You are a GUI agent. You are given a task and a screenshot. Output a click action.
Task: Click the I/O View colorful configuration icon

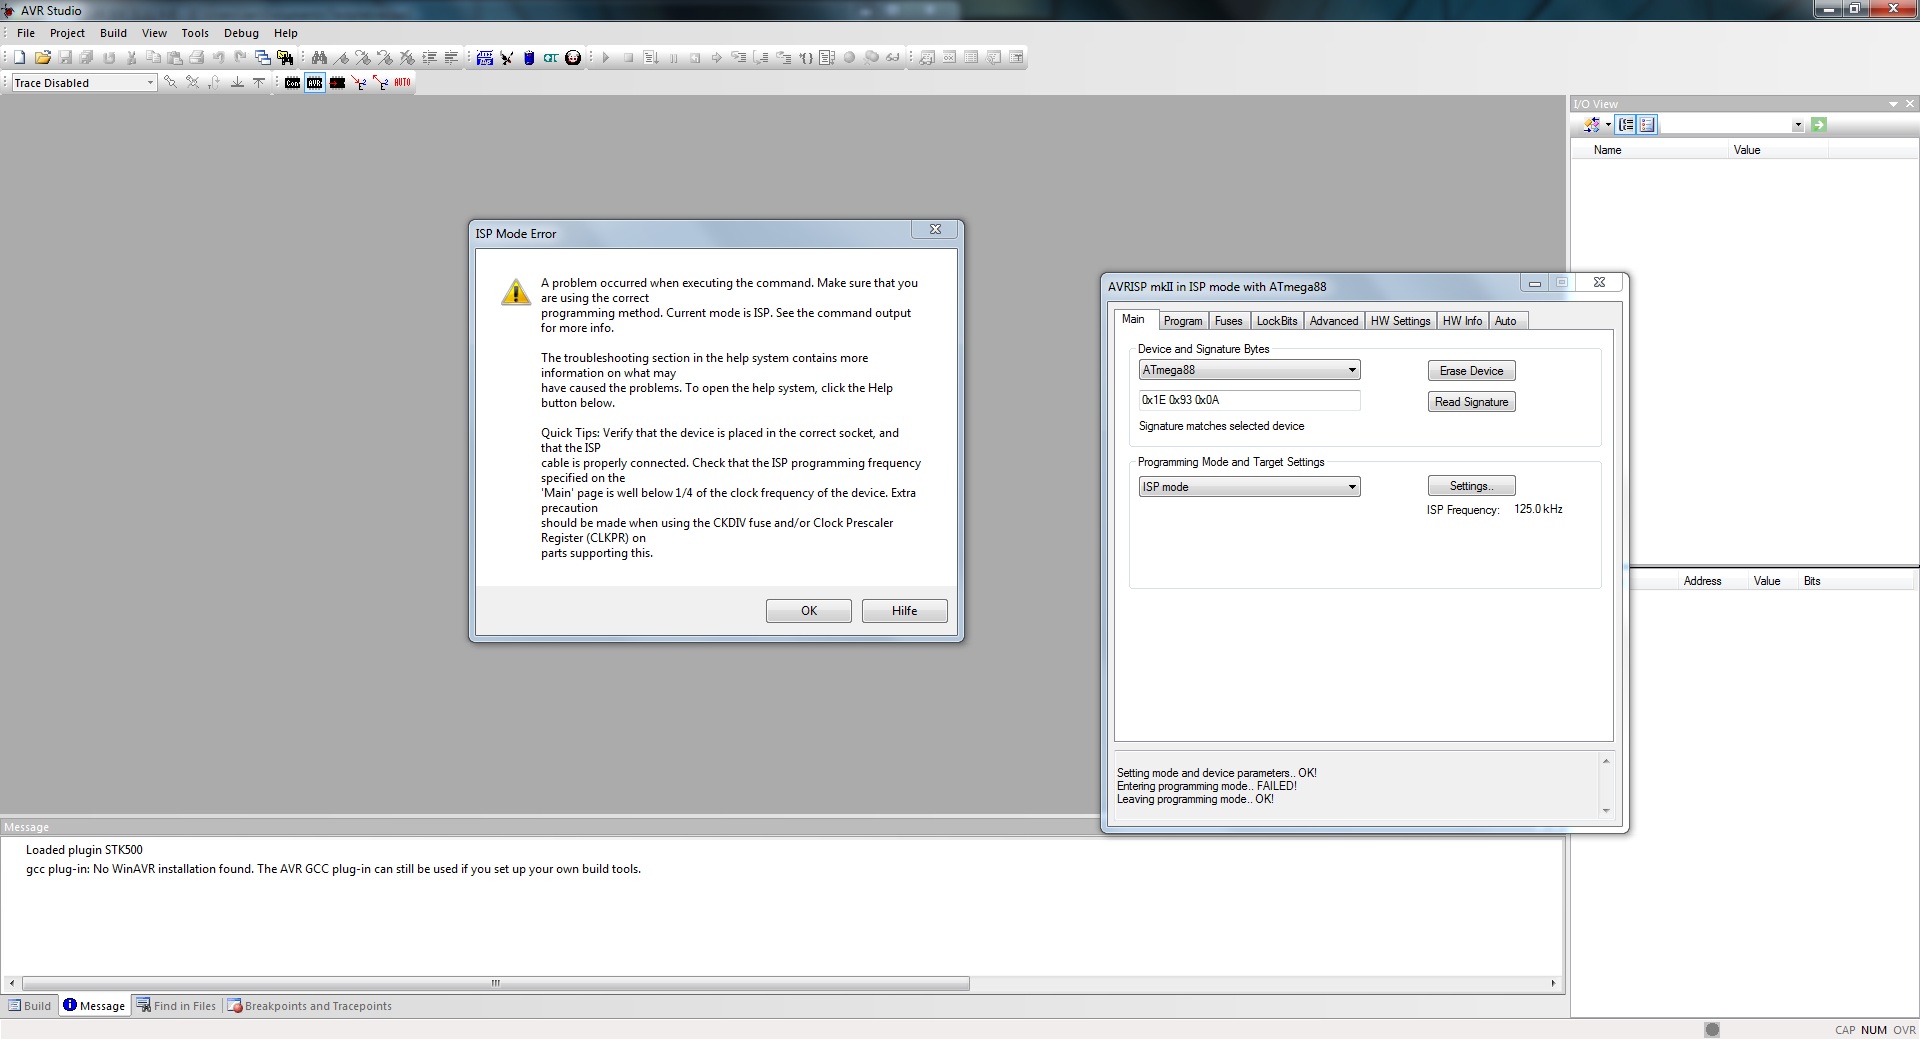click(1591, 125)
